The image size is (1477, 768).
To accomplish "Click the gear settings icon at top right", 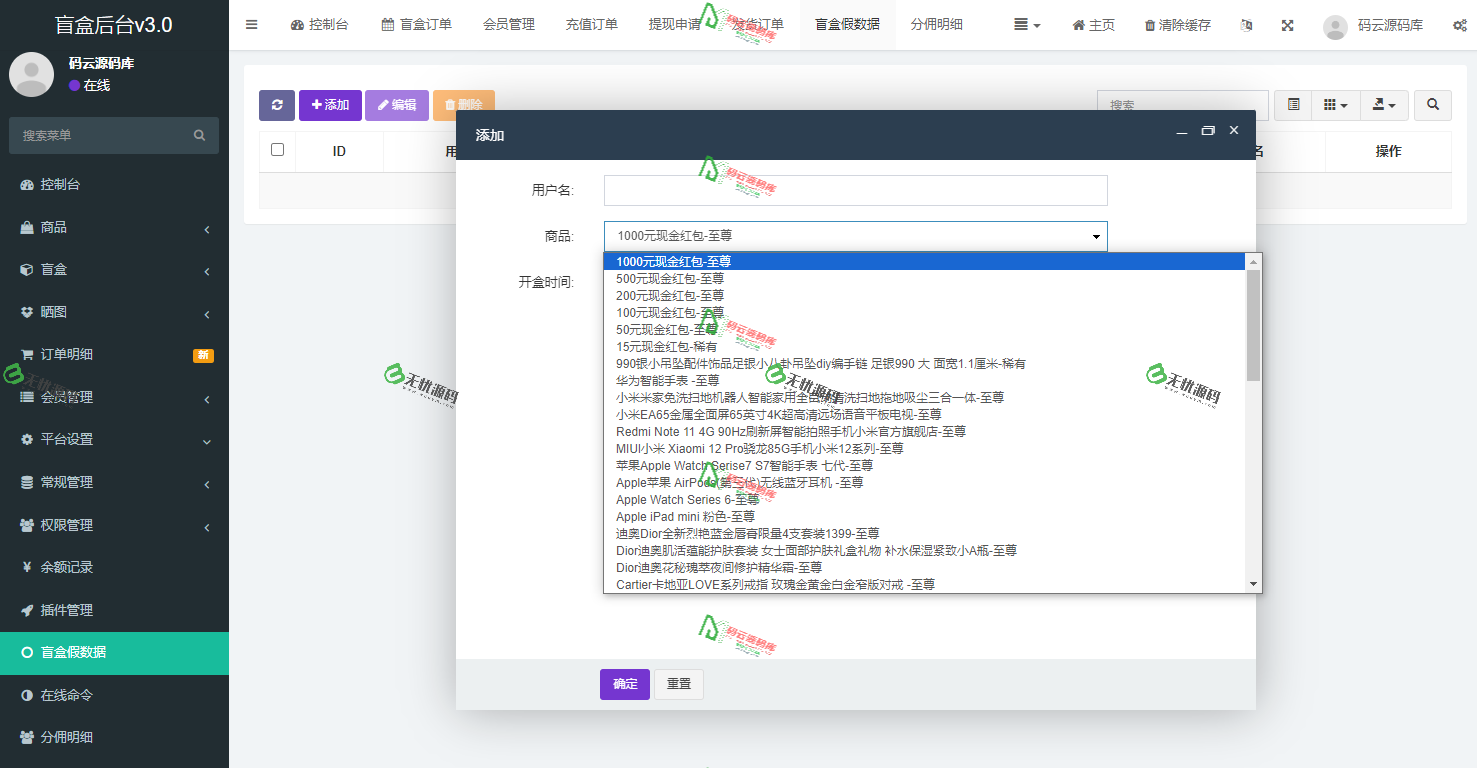I will (x=1460, y=25).
